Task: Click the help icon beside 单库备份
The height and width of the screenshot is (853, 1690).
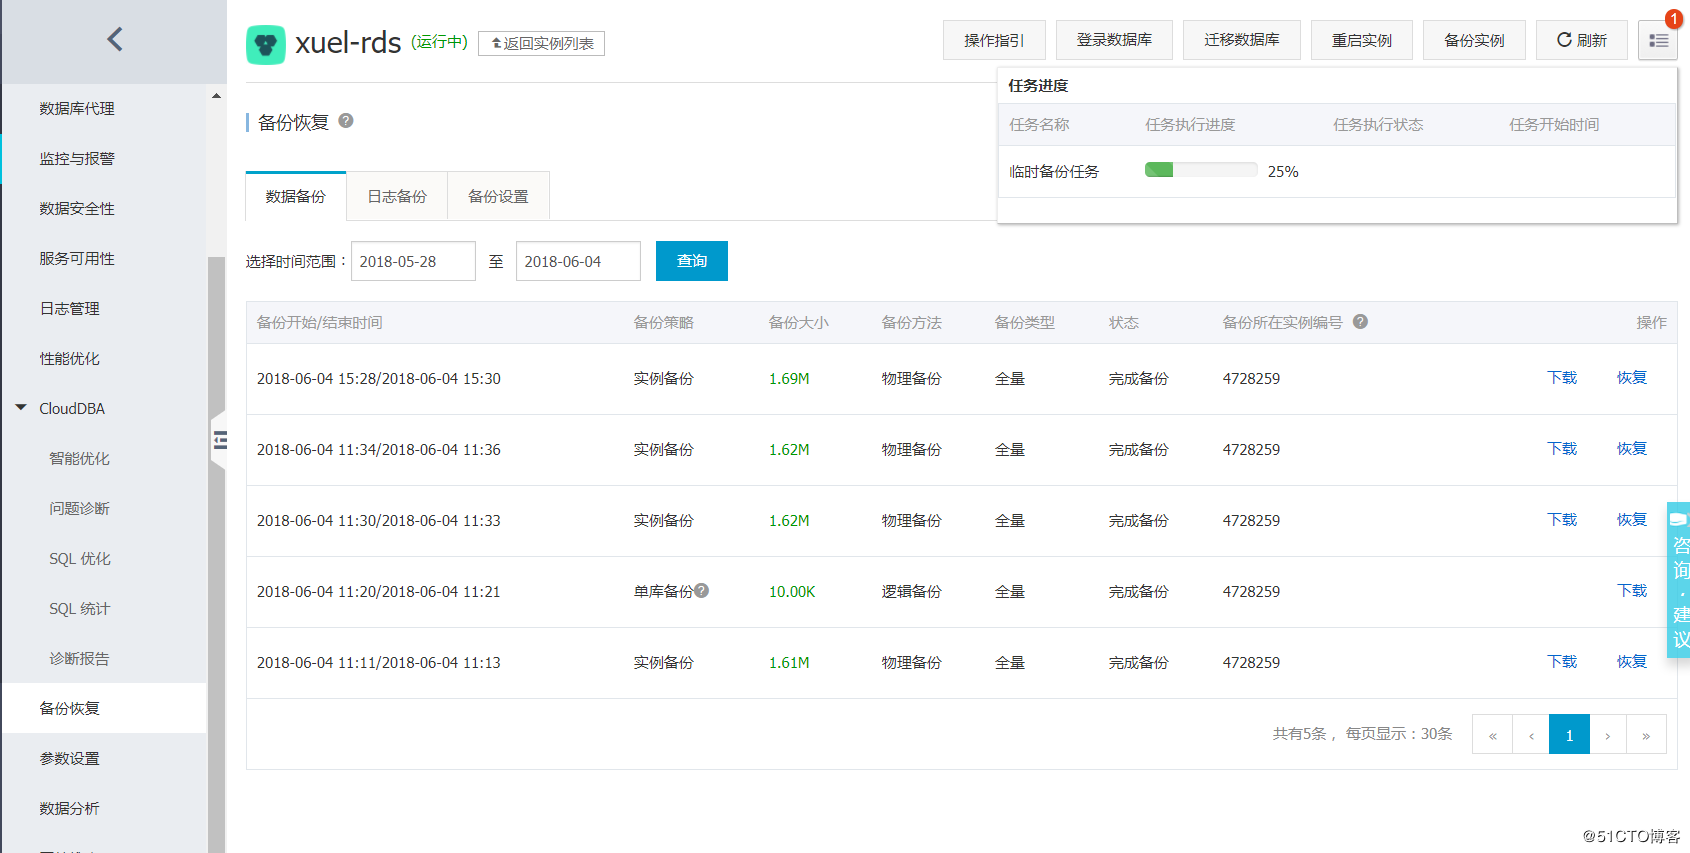Action: click(x=702, y=591)
